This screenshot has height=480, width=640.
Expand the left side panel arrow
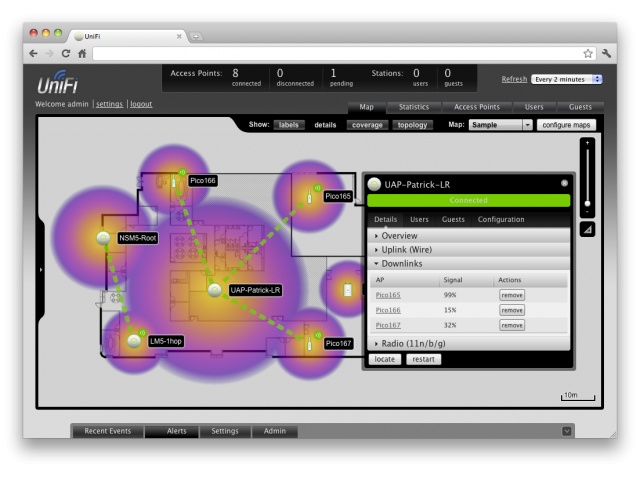[x=41, y=270]
